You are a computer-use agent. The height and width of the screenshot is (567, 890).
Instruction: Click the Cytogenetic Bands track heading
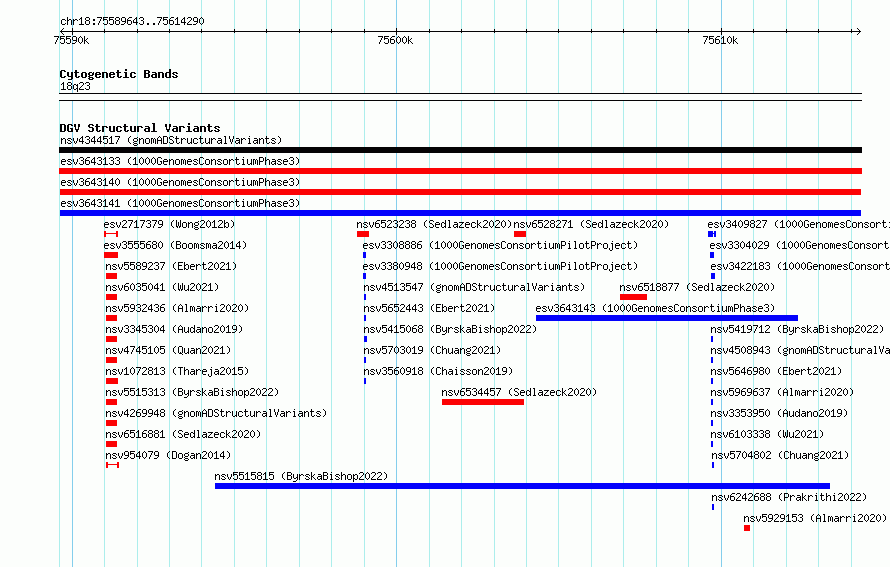pos(119,74)
